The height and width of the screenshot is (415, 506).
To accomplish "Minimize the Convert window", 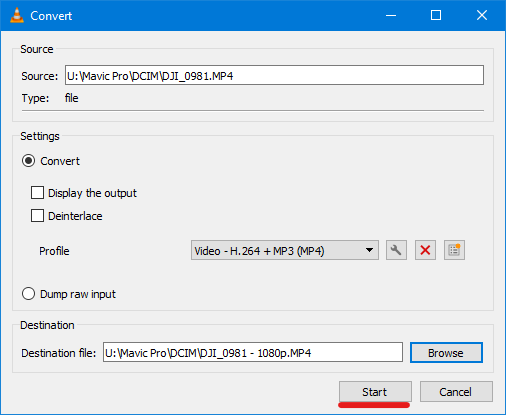I will (x=391, y=15).
